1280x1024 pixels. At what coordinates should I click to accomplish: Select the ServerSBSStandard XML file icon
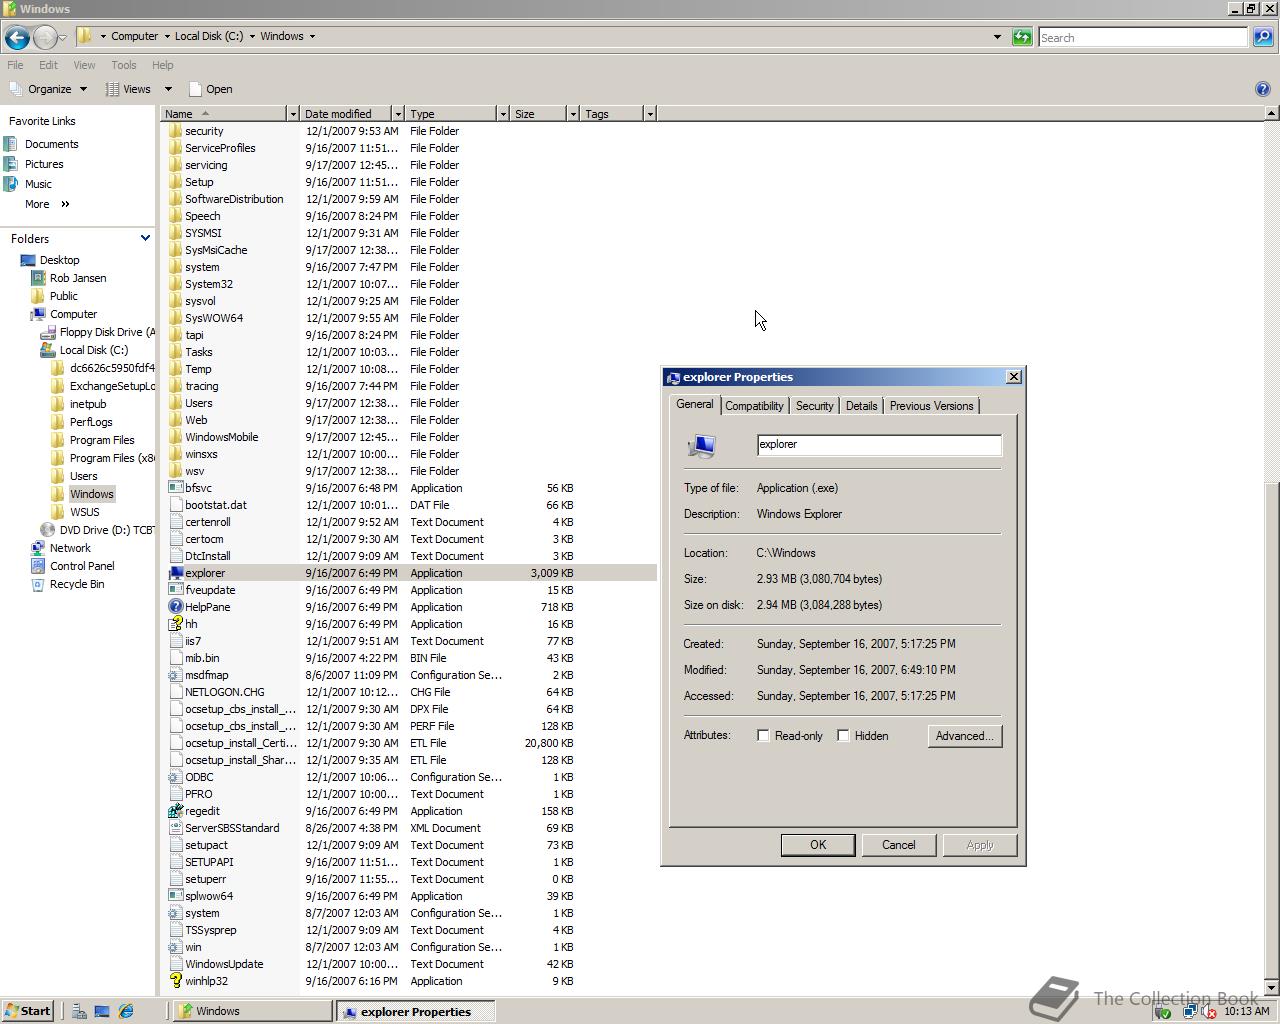[x=175, y=828]
